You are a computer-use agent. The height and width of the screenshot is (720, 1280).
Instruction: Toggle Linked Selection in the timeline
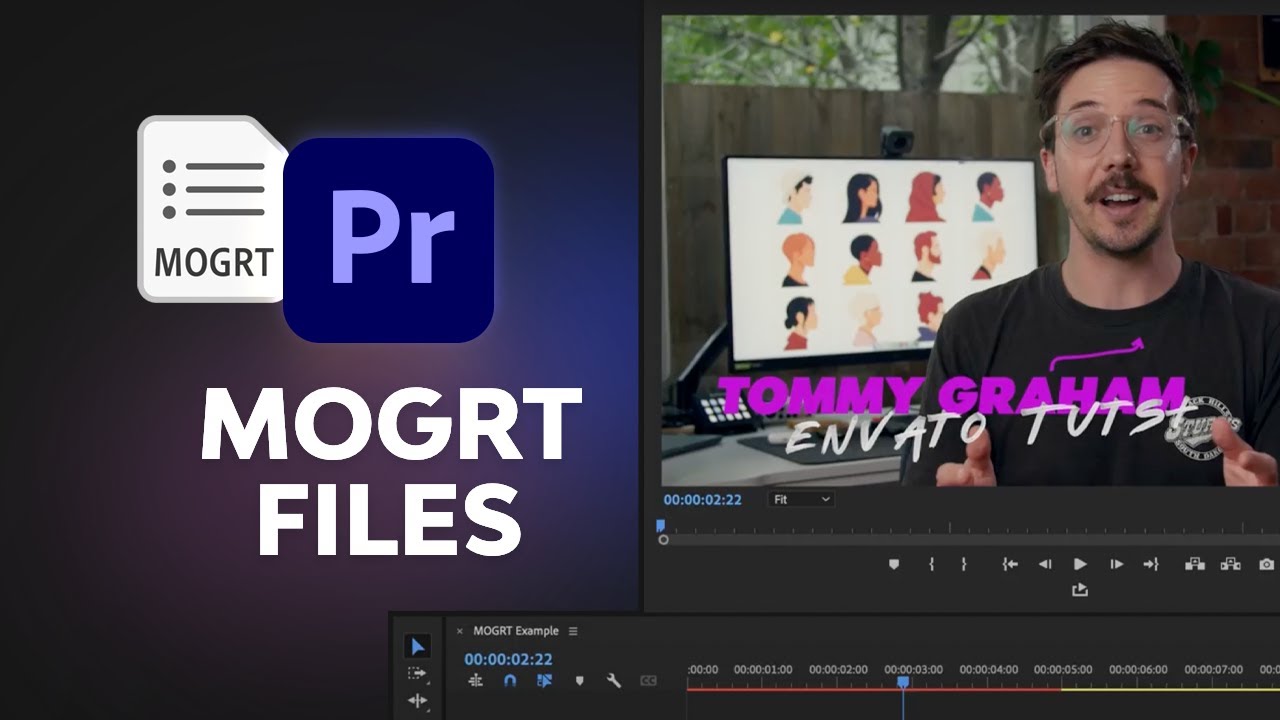pyautogui.click(x=544, y=680)
